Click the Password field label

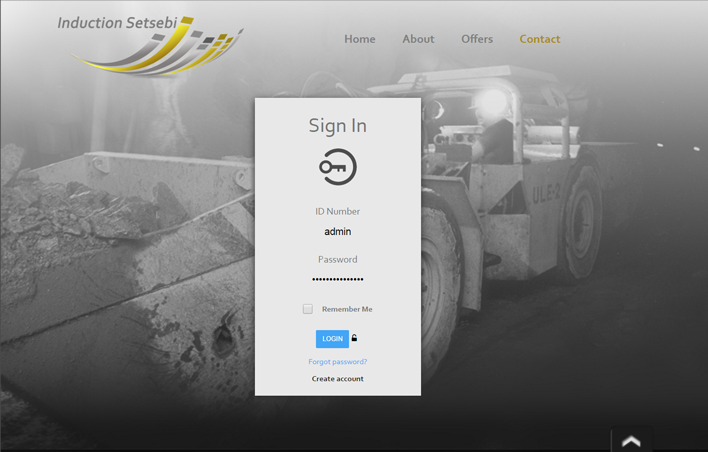tap(337, 259)
